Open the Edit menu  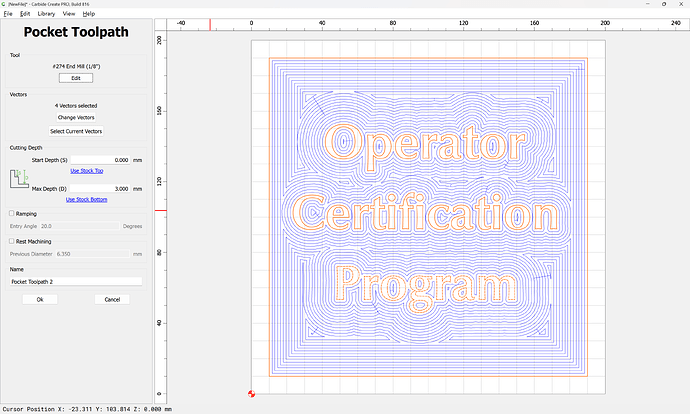pyautogui.click(x=25, y=14)
